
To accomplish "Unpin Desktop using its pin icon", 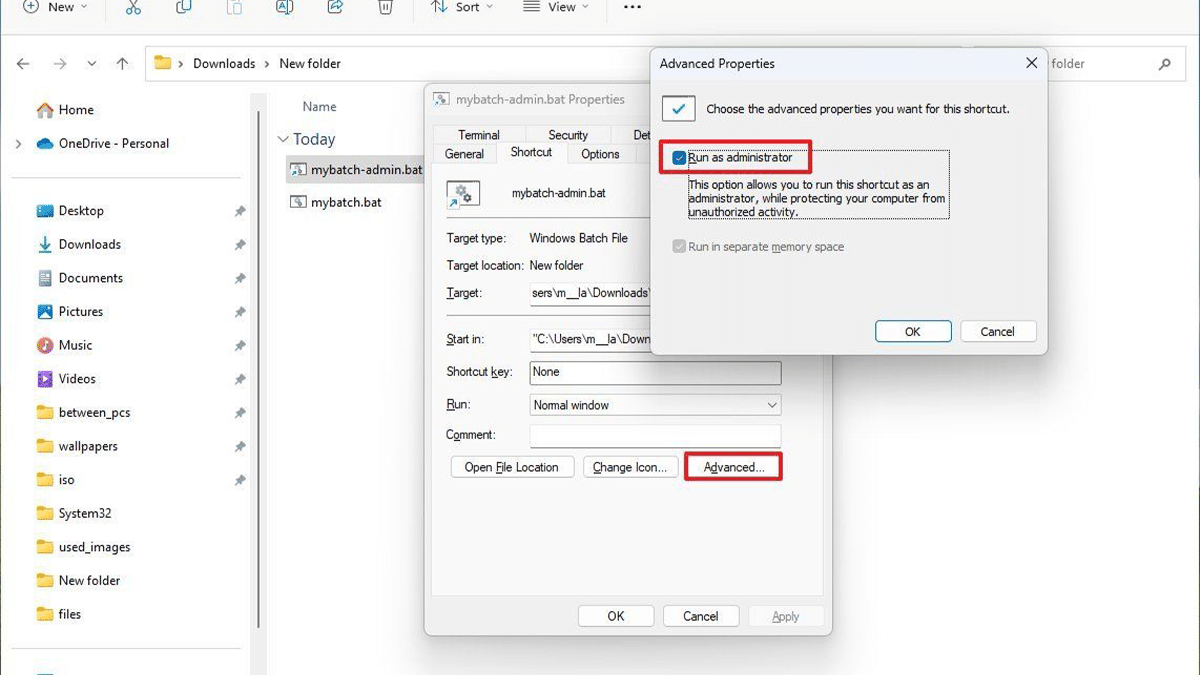I will pos(240,211).
